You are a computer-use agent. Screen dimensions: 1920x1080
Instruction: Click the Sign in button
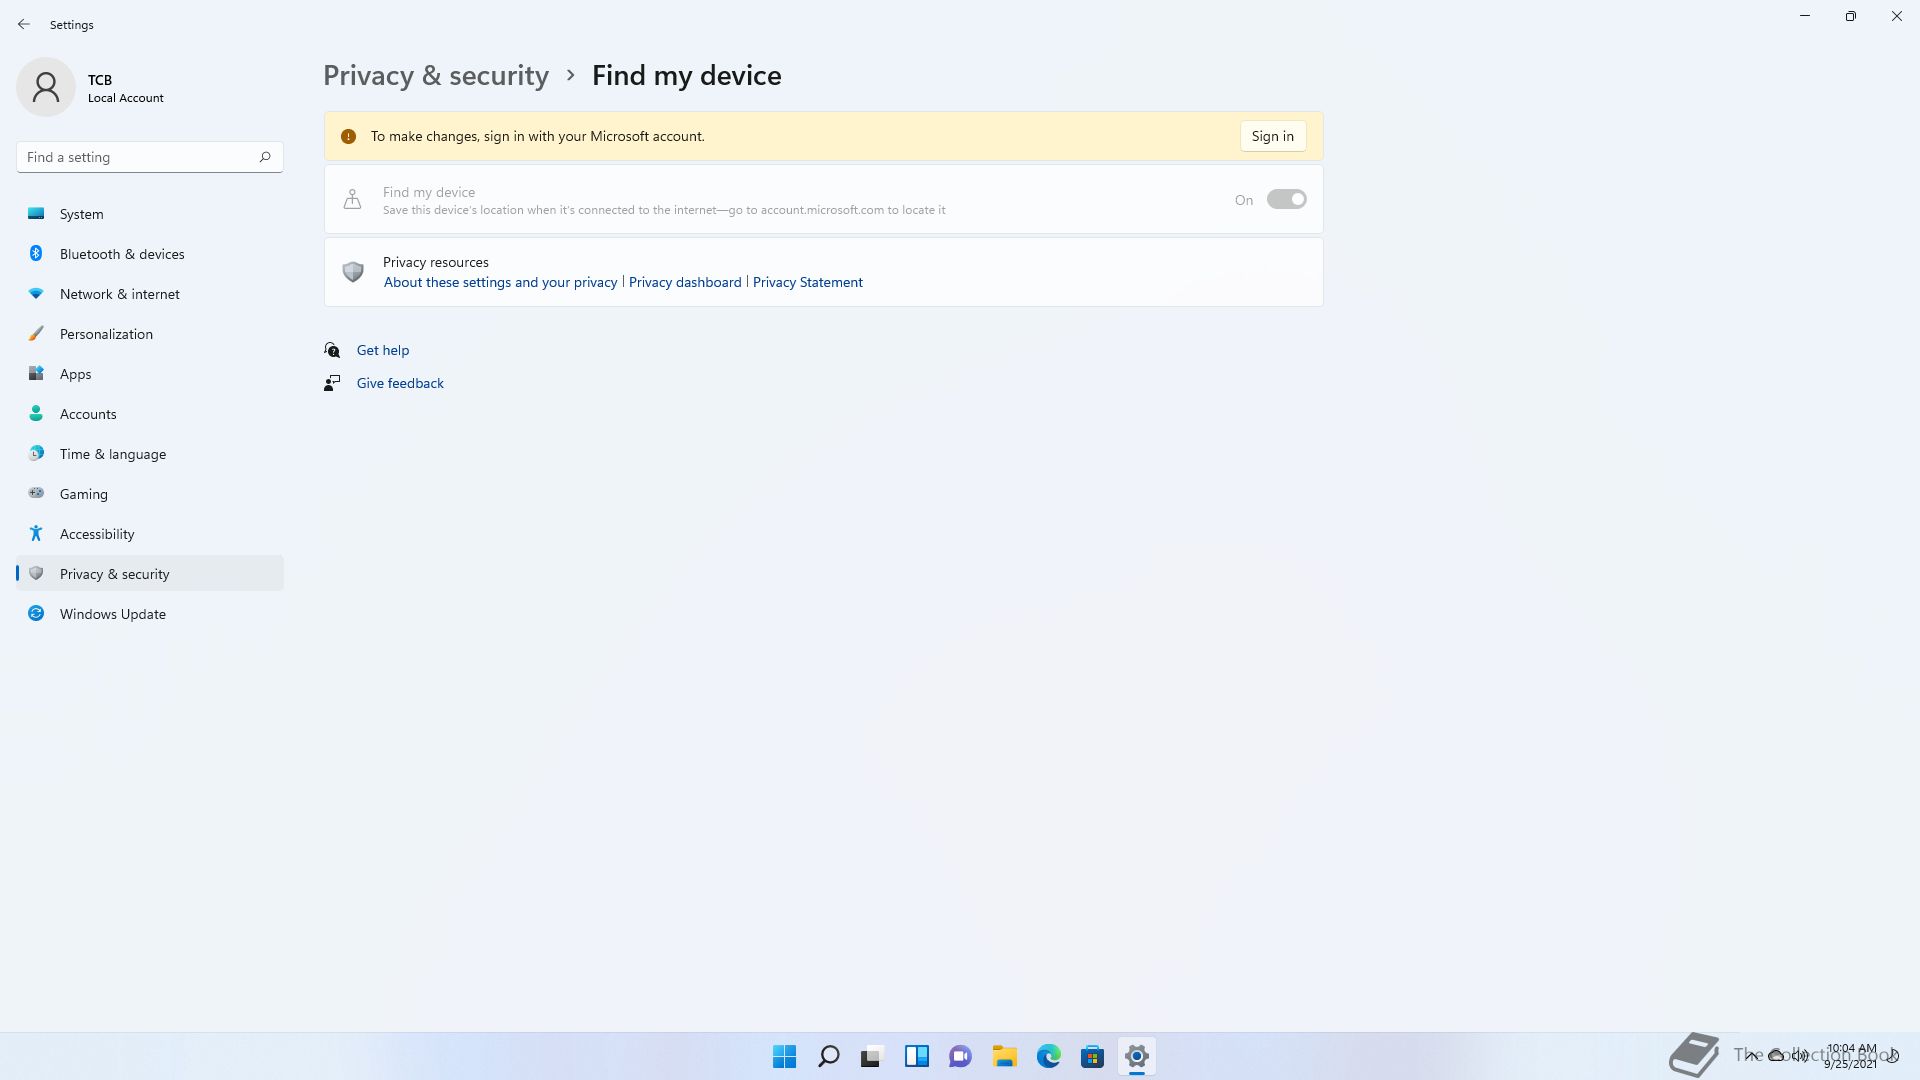[x=1273, y=136]
